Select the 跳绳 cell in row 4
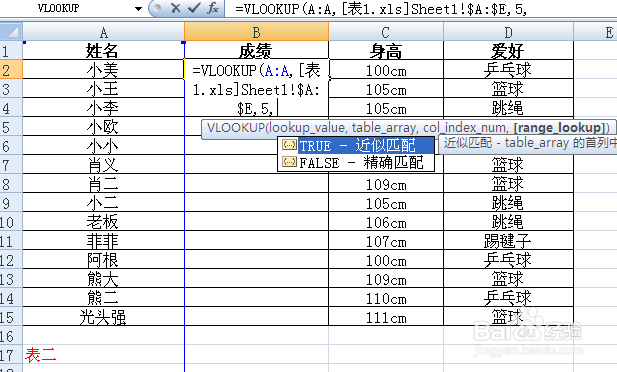The height and width of the screenshot is (372, 617). (508, 108)
